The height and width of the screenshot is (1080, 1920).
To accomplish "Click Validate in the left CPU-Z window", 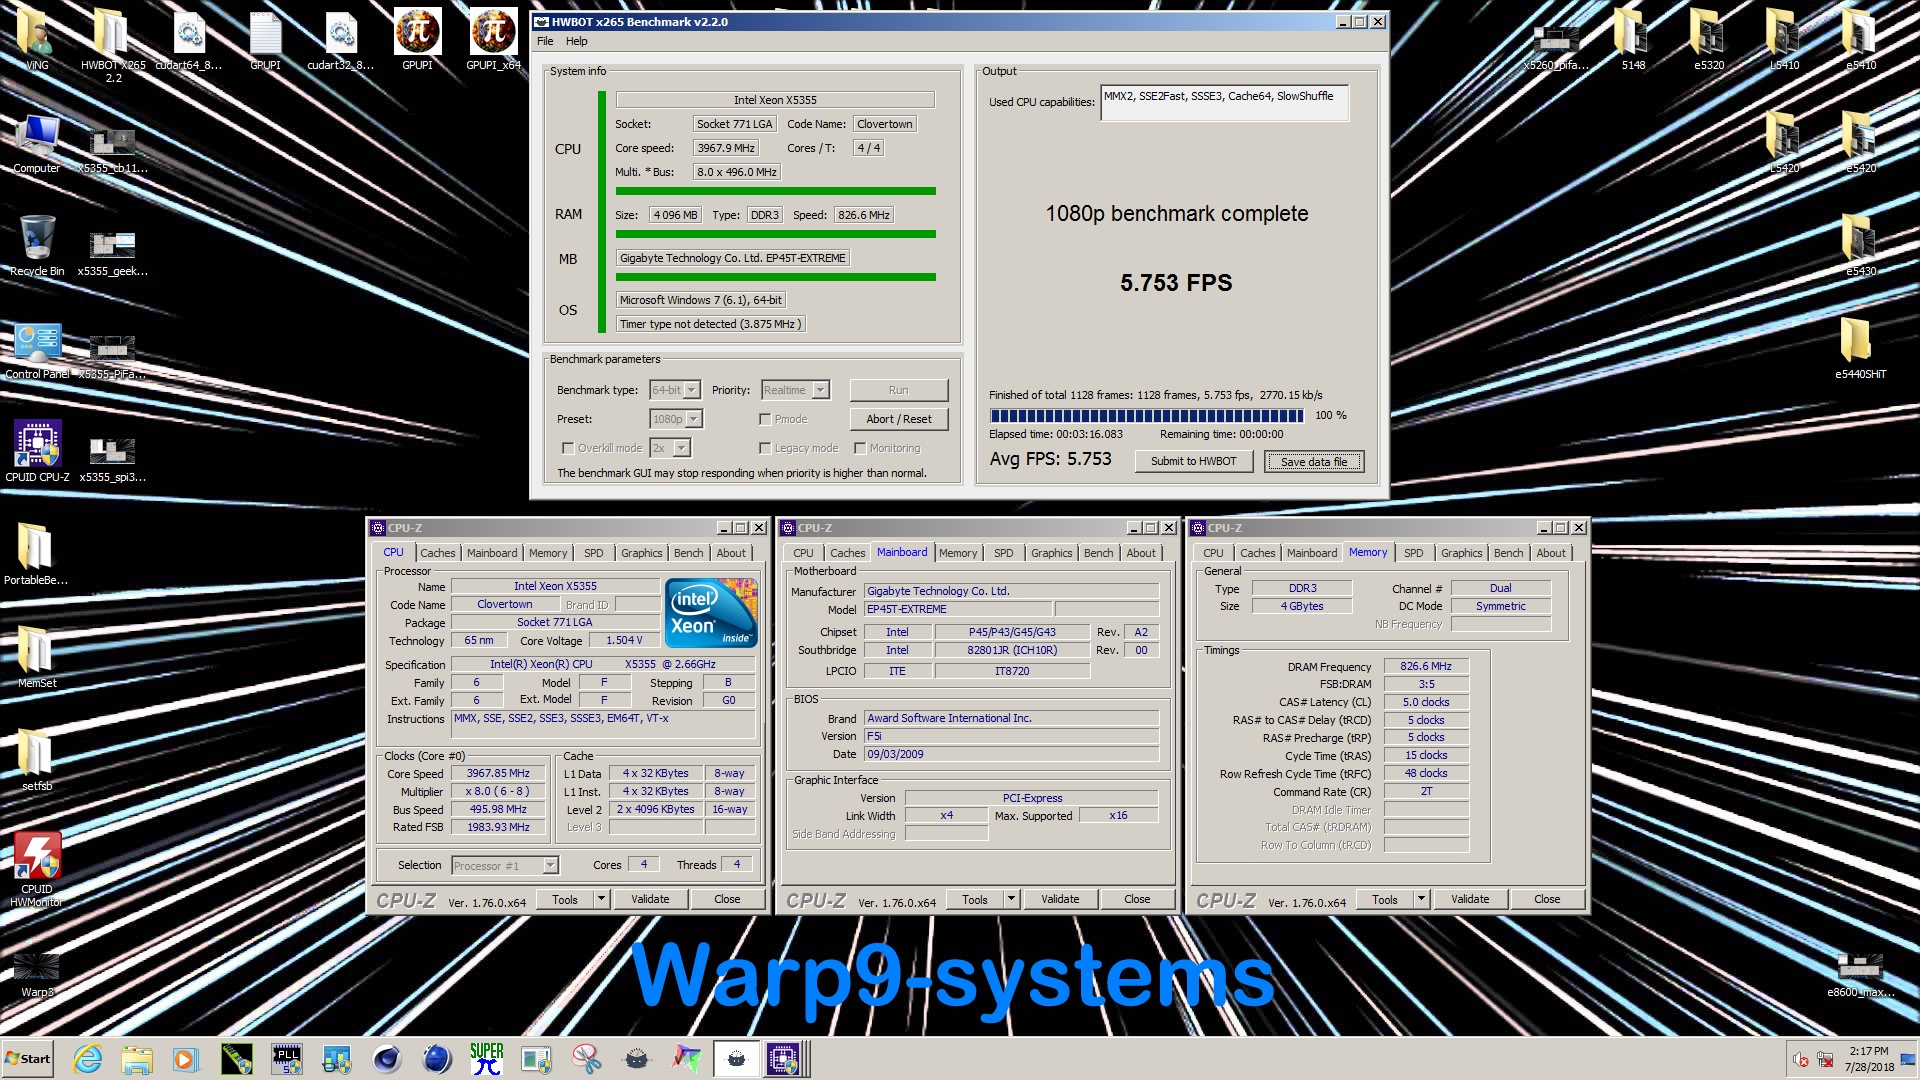I will point(650,899).
